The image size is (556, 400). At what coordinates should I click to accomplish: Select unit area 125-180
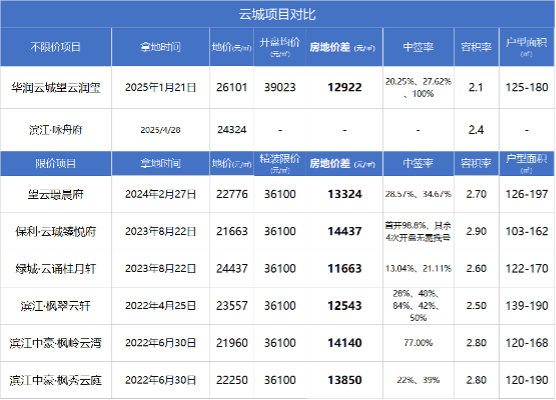(527, 87)
